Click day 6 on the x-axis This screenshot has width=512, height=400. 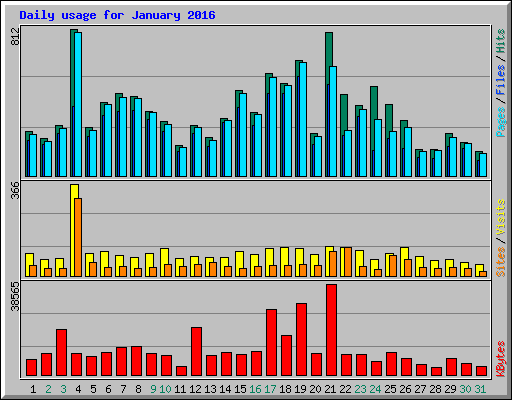tap(108, 389)
